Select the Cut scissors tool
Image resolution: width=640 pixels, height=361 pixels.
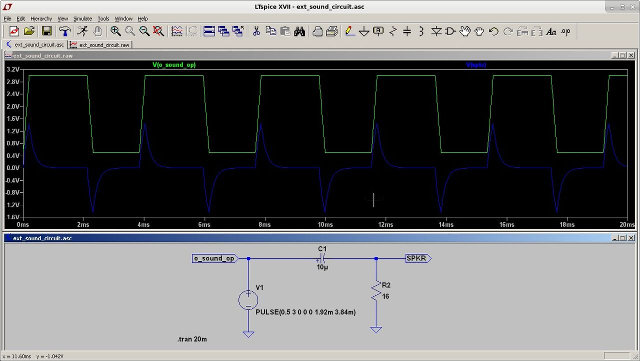tap(256, 31)
